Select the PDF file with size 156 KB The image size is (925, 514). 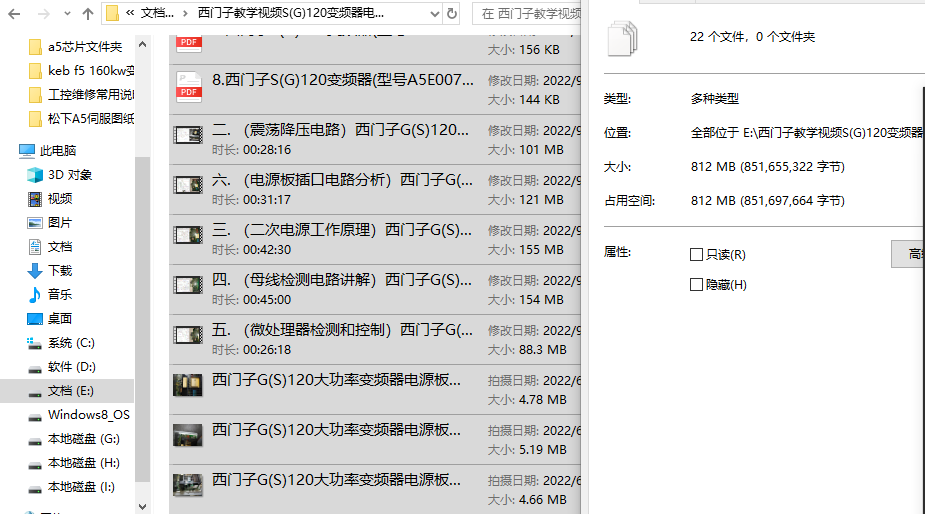click(x=375, y=50)
